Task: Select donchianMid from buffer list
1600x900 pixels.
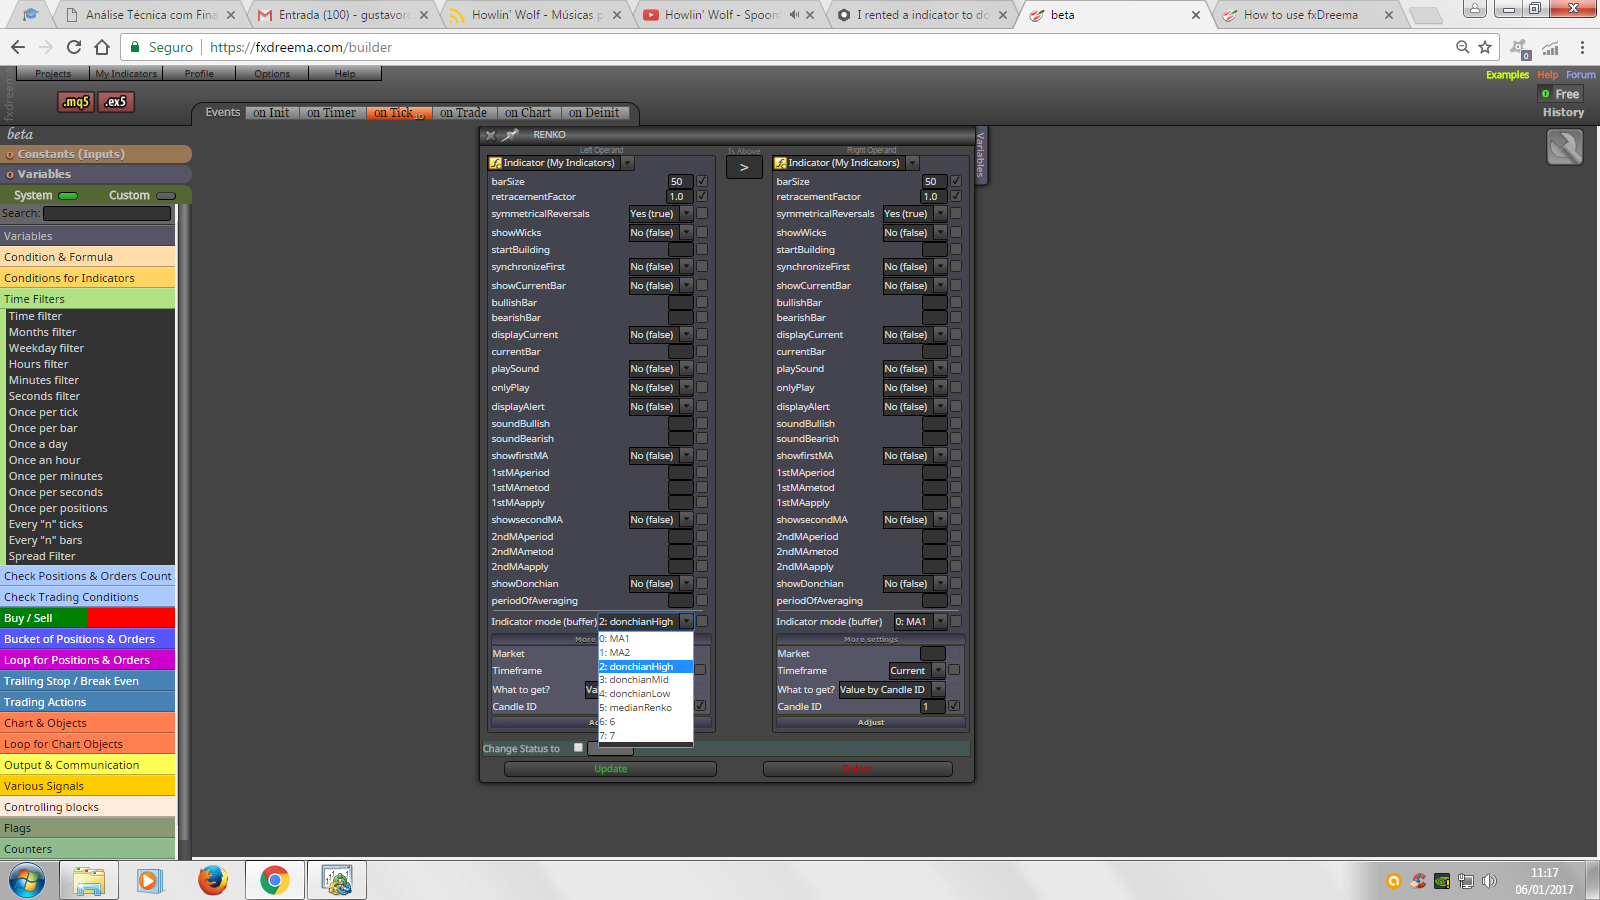Action: click(645, 680)
